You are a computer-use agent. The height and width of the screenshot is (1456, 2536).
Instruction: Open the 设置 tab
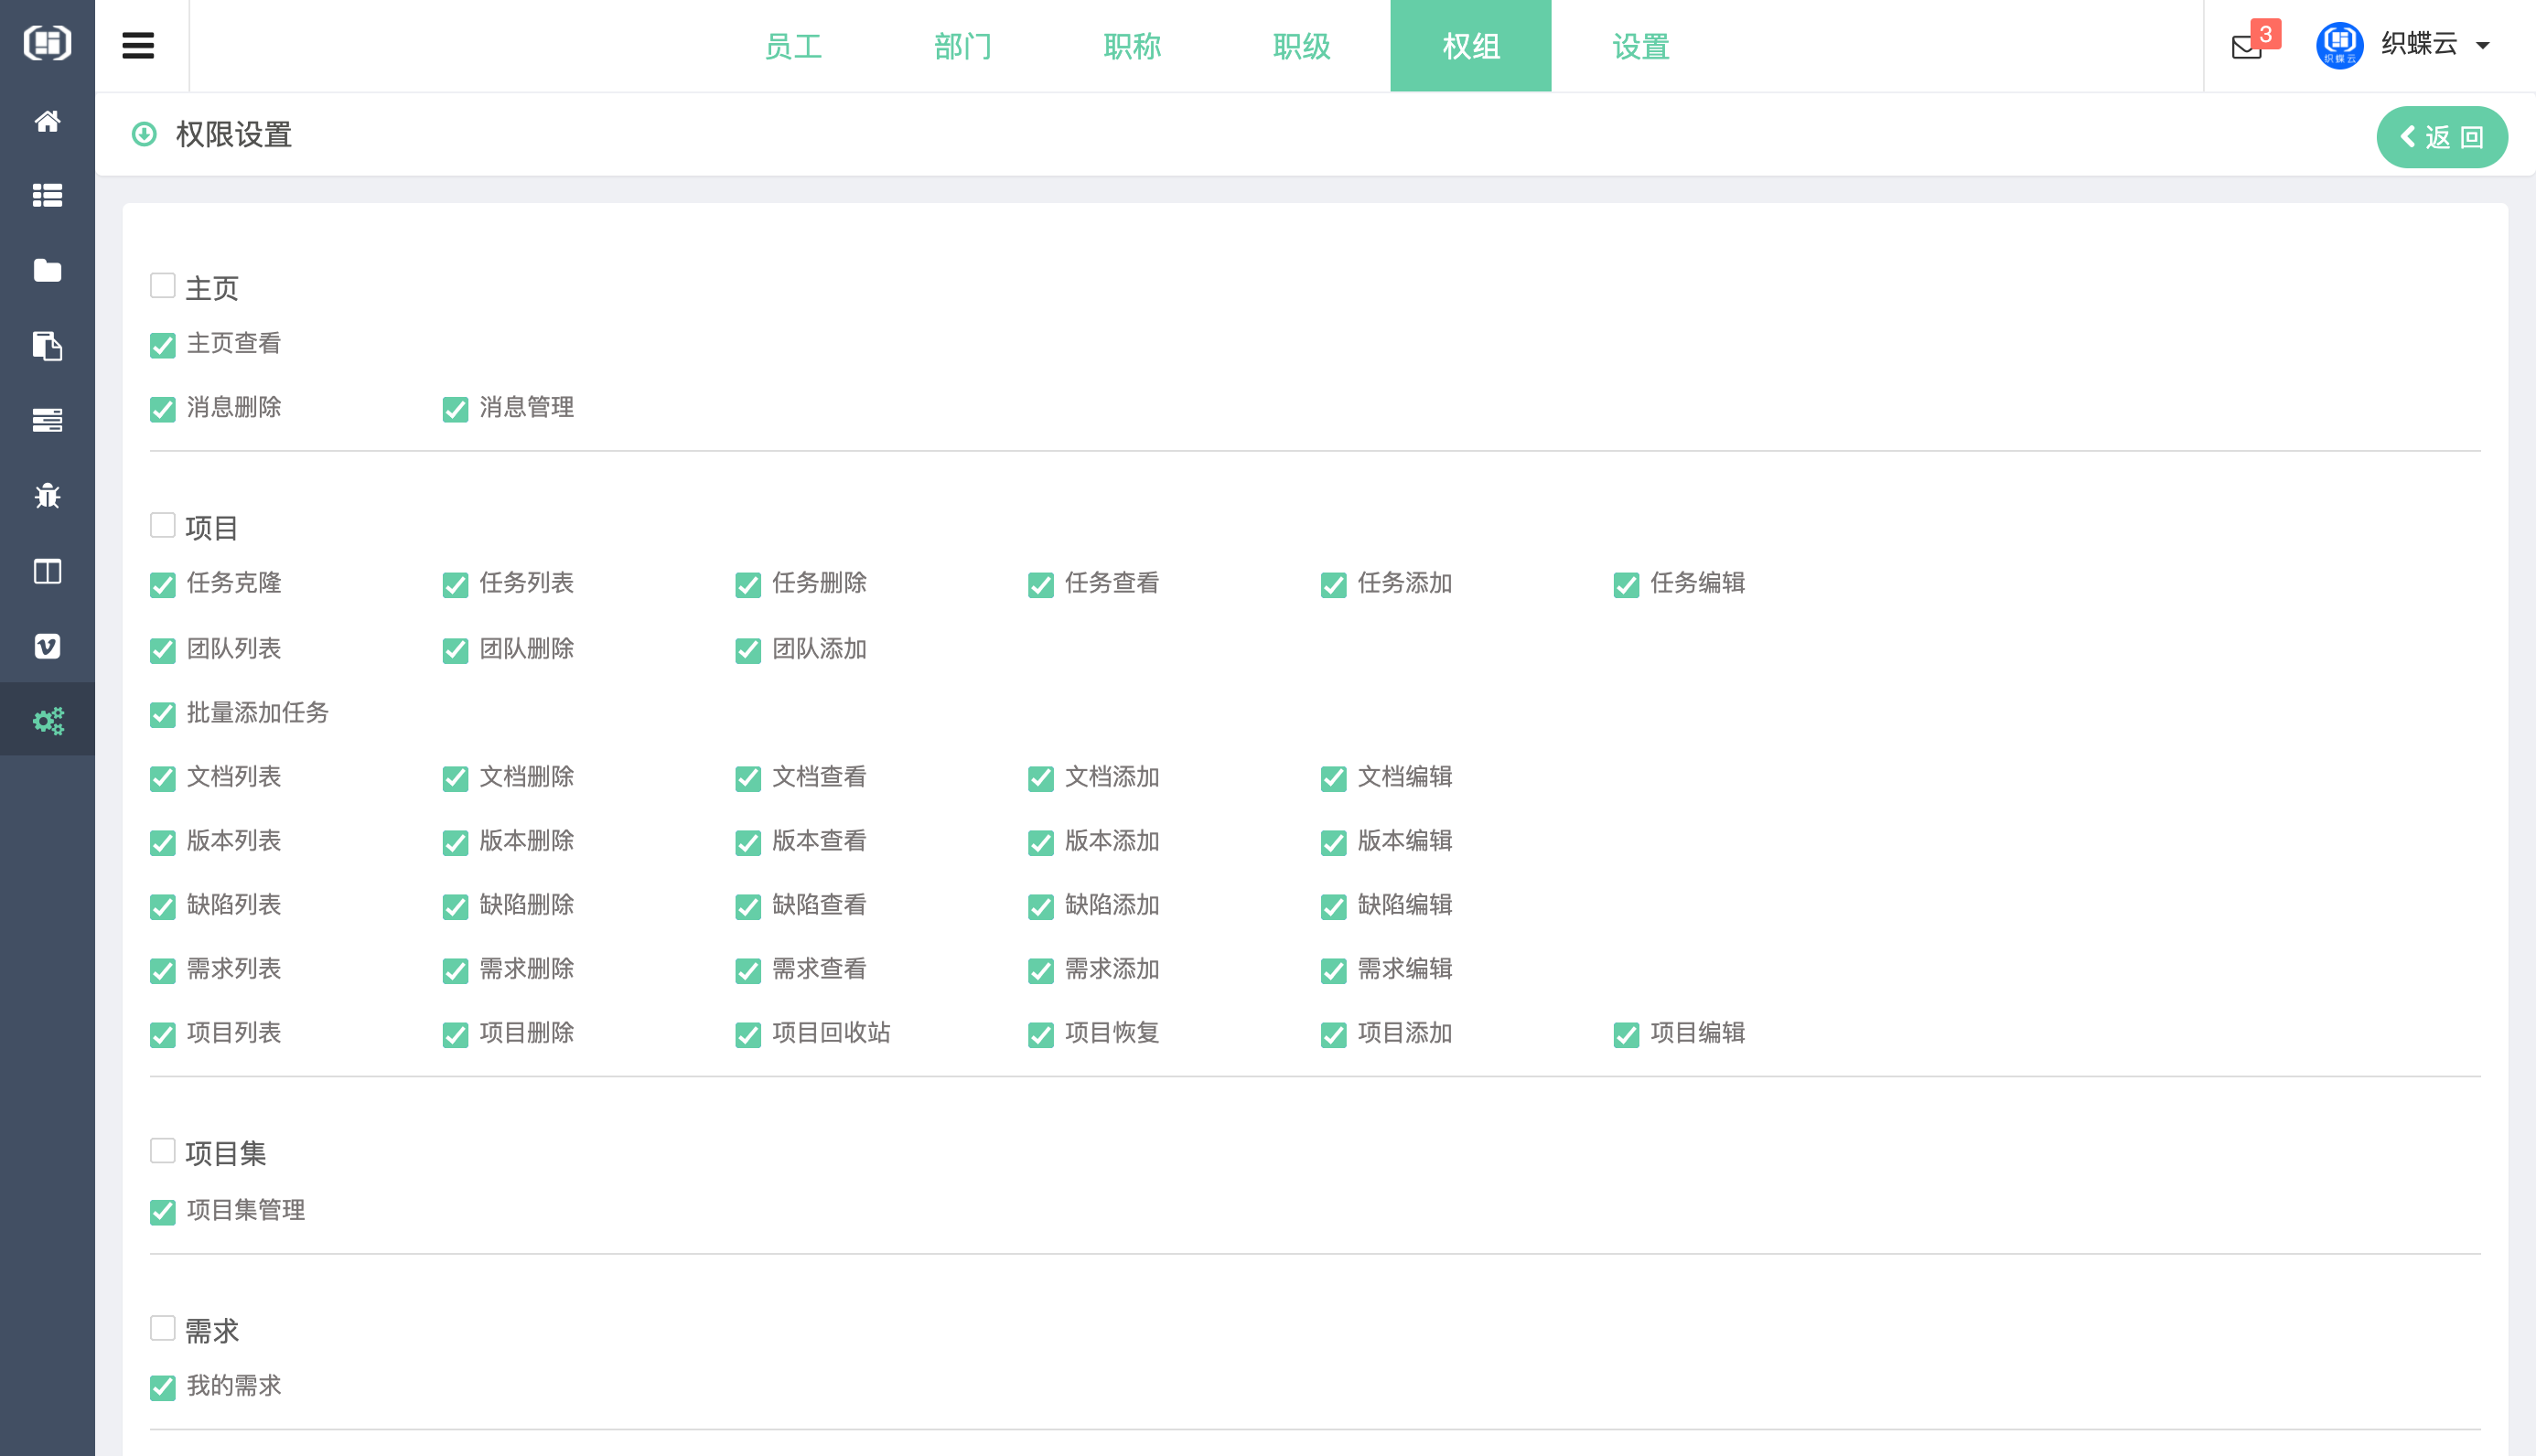coord(1640,46)
